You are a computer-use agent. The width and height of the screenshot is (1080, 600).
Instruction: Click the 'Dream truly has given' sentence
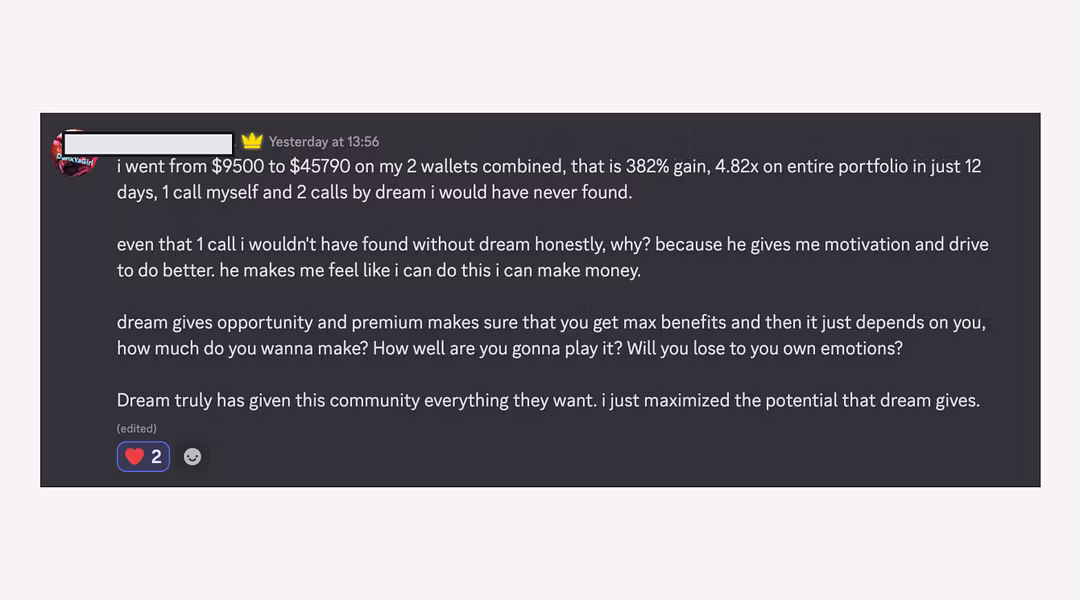coord(356,400)
